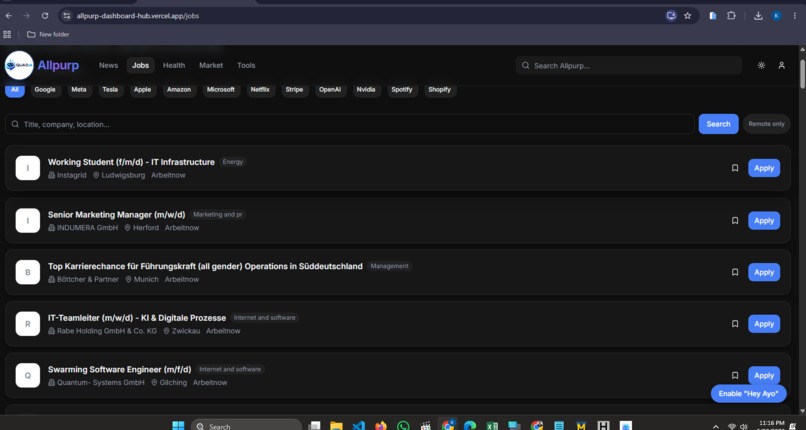
Task: Open the Health tab
Action: tap(174, 65)
